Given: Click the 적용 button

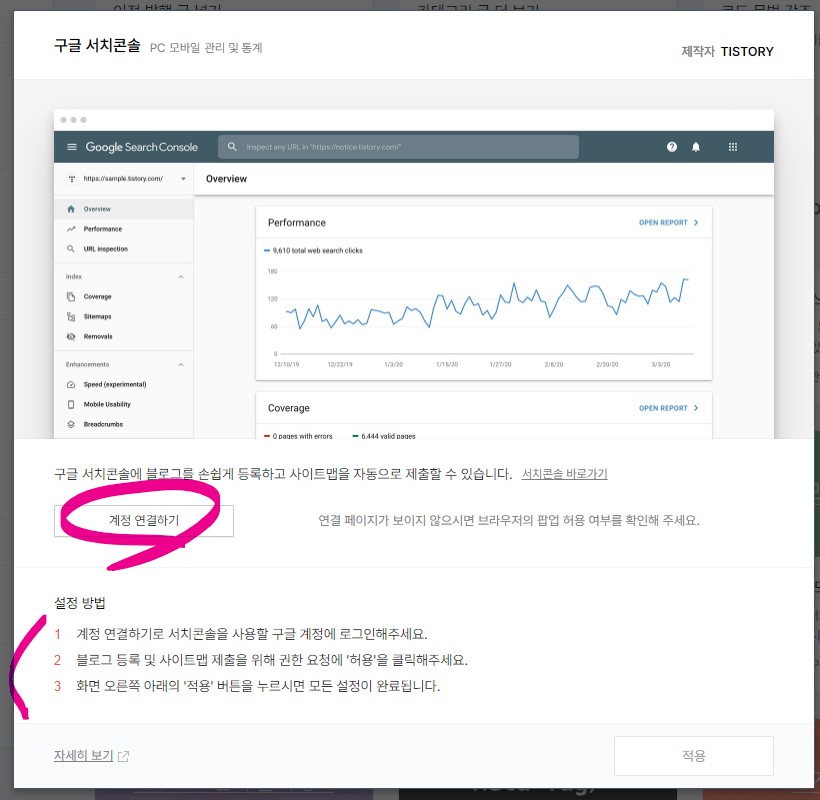Looking at the screenshot, I should click(693, 756).
